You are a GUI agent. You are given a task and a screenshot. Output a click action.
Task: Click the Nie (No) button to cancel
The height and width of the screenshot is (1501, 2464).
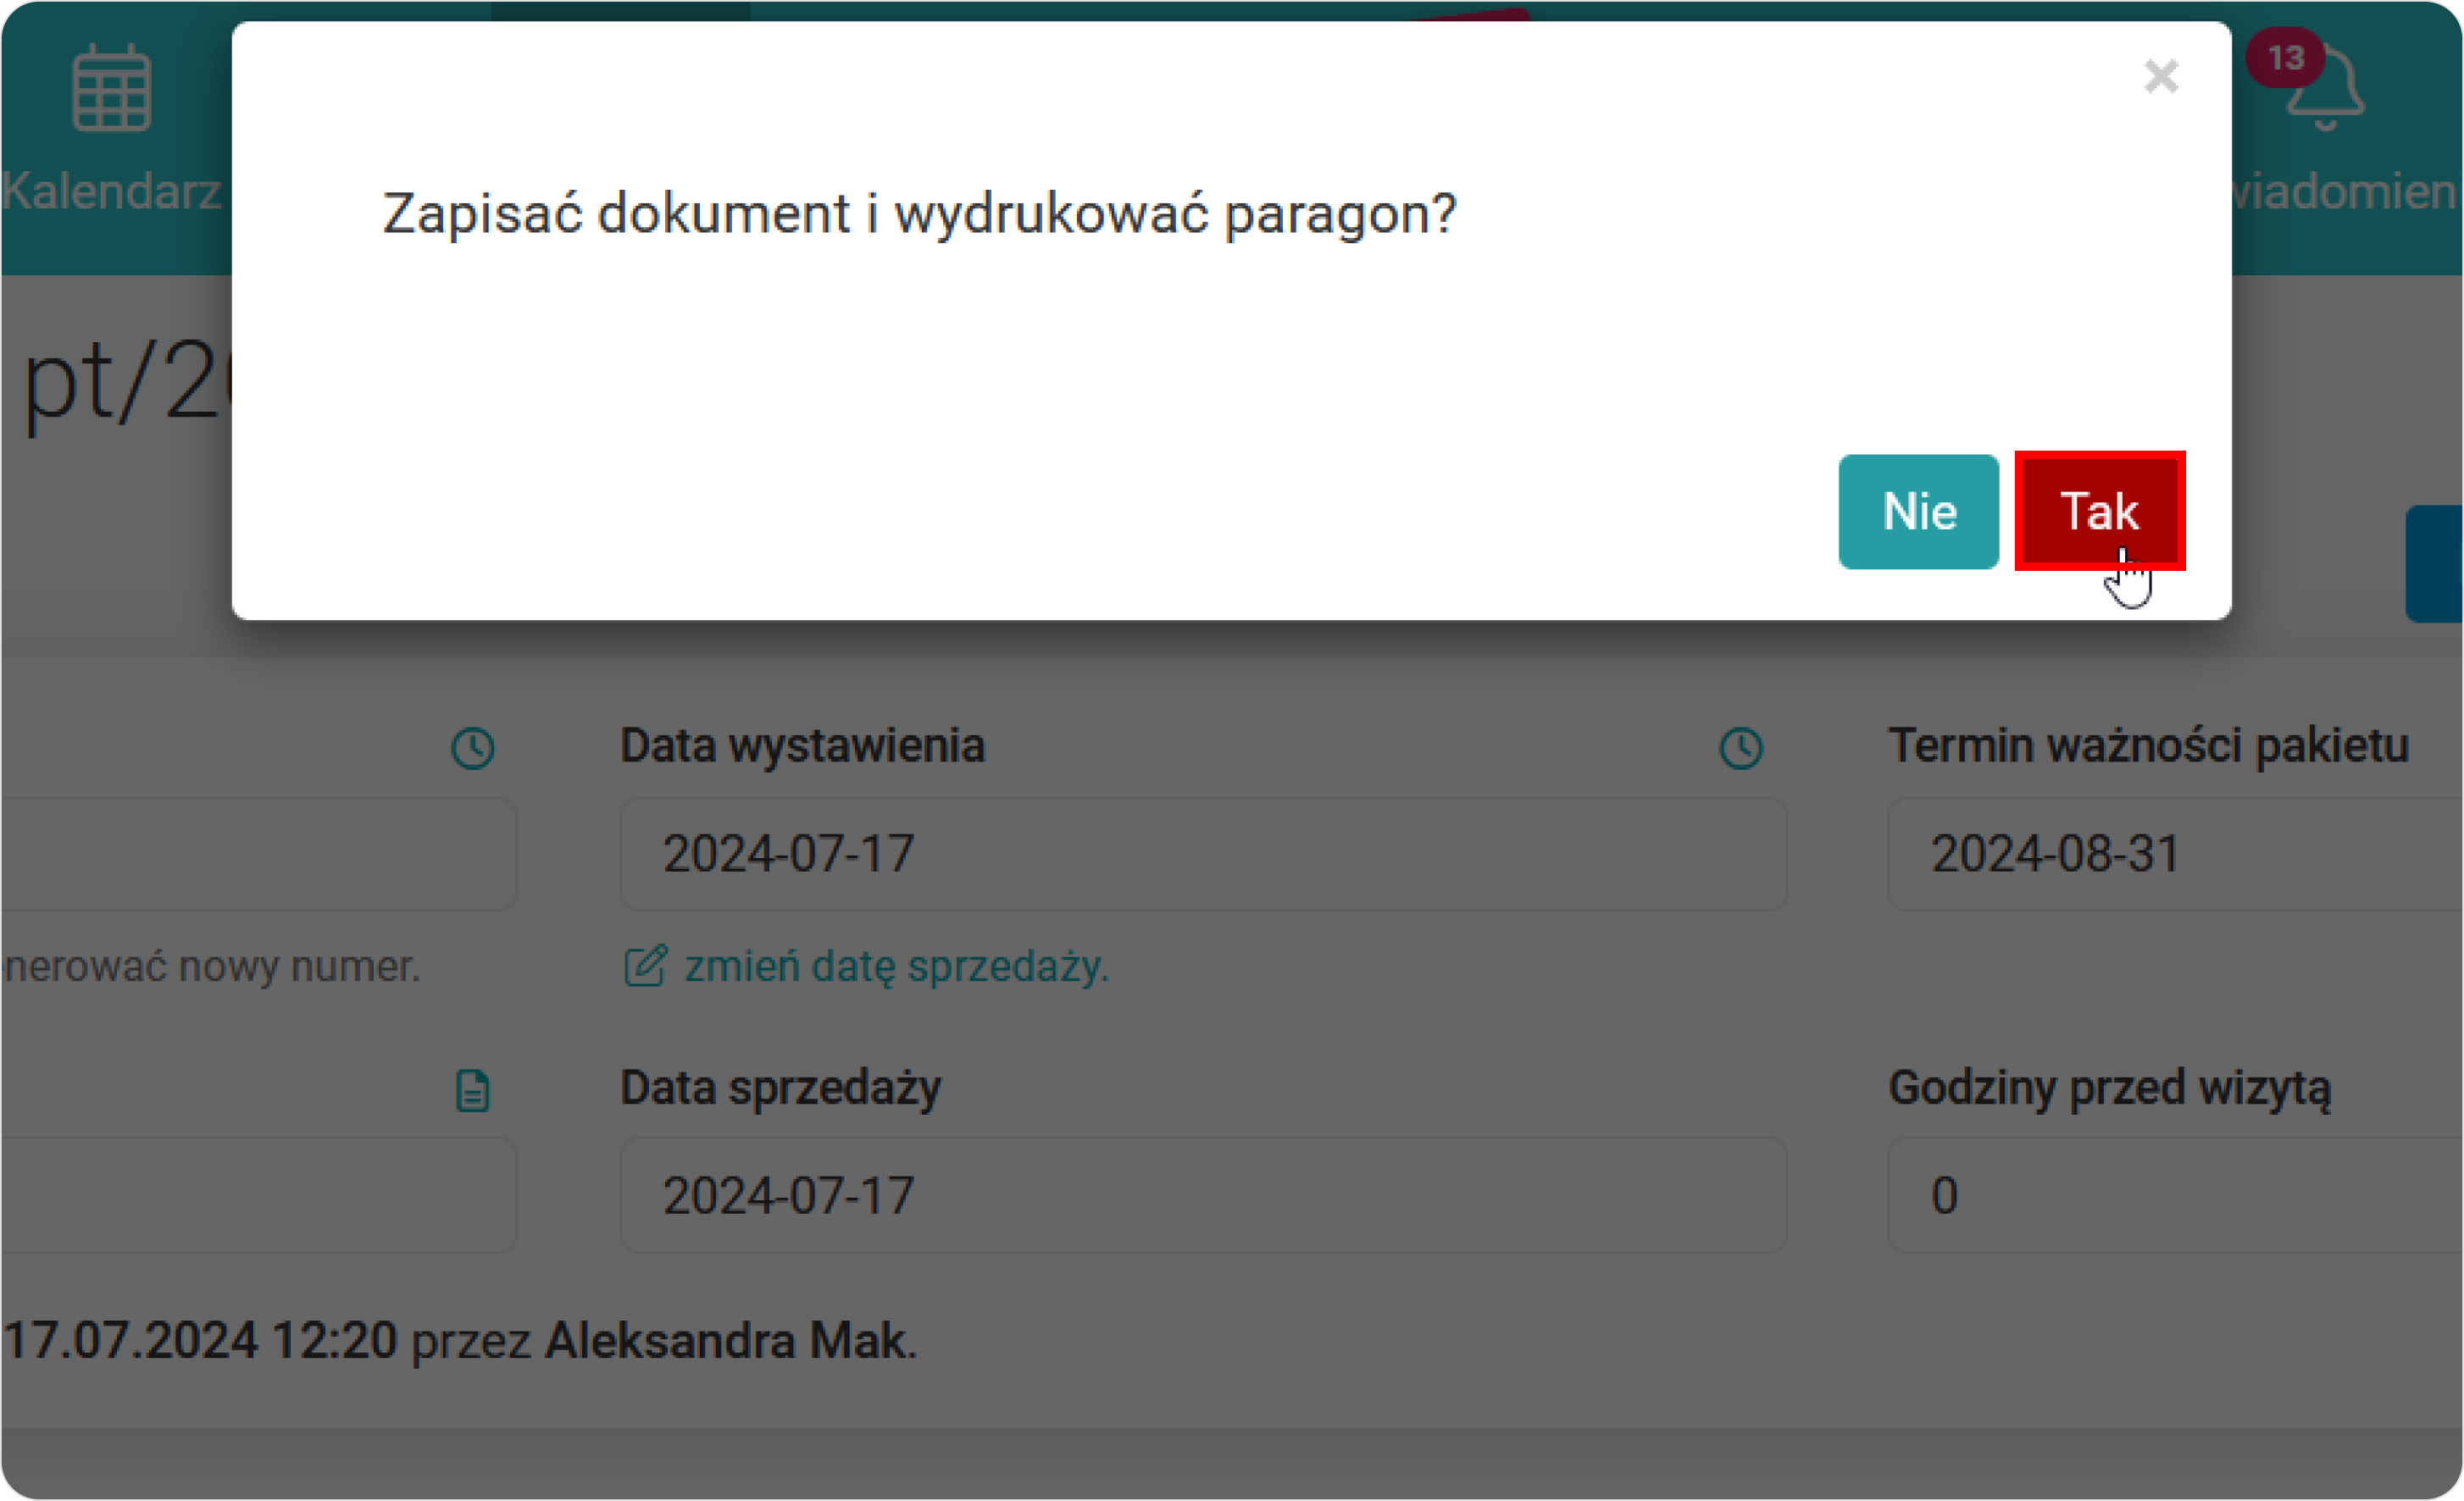click(1917, 512)
